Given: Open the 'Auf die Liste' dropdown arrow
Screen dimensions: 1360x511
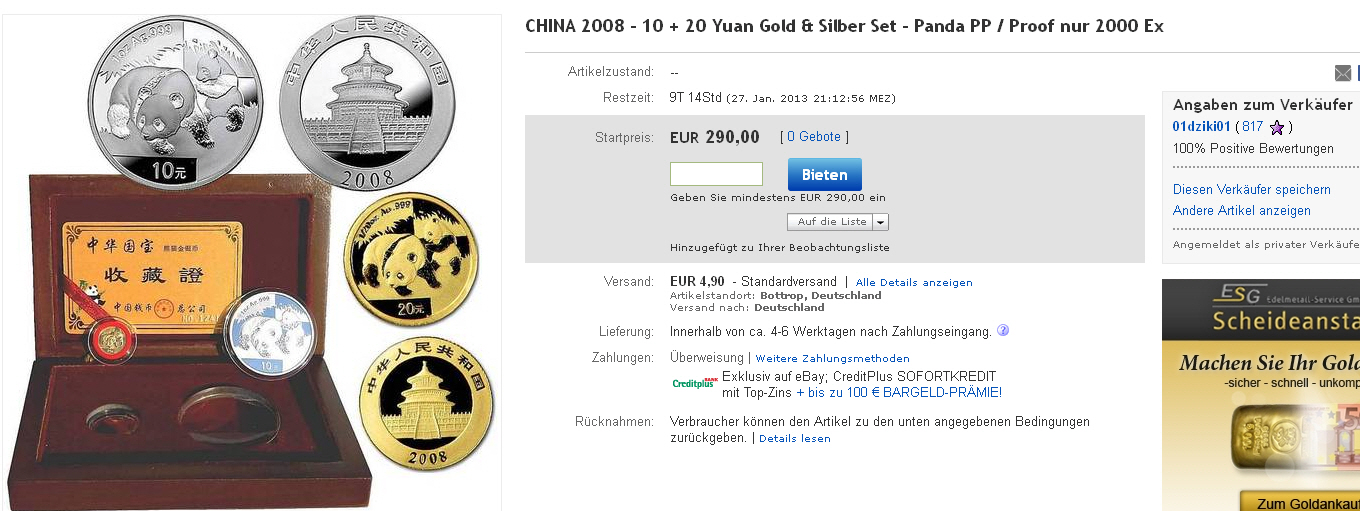Looking at the screenshot, I should (880, 222).
